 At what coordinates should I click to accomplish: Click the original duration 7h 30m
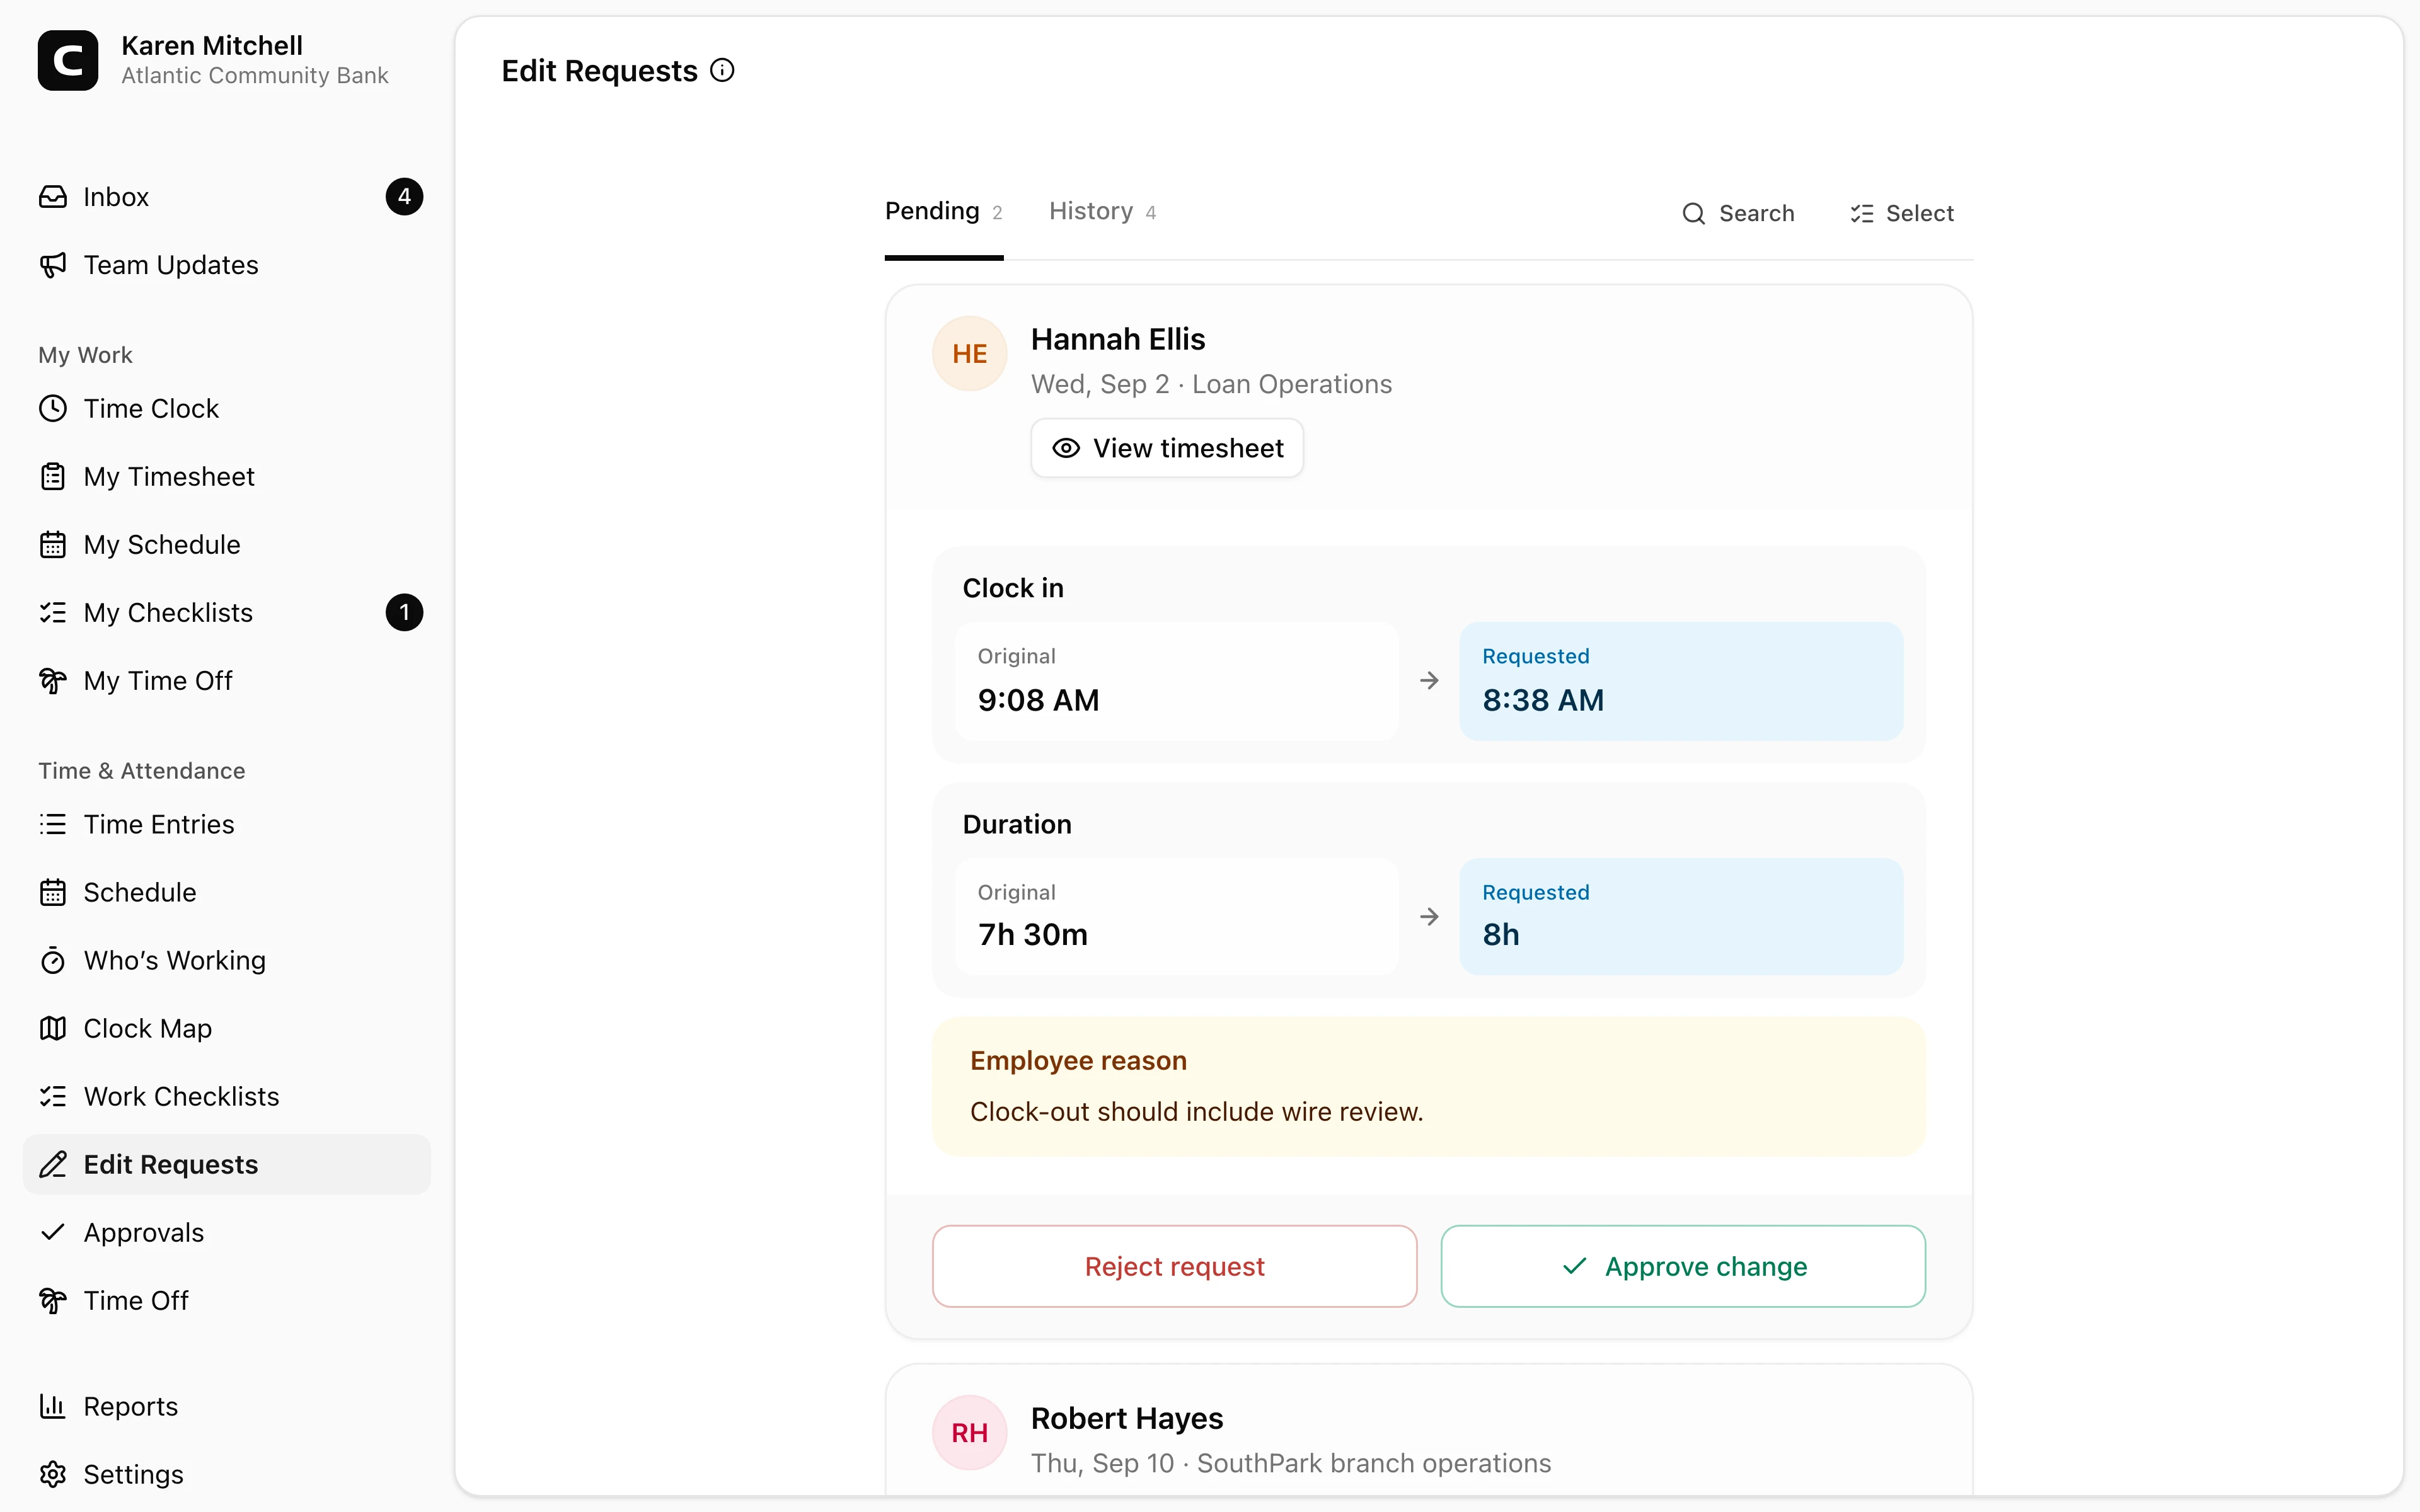click(x=1033, y=934)
